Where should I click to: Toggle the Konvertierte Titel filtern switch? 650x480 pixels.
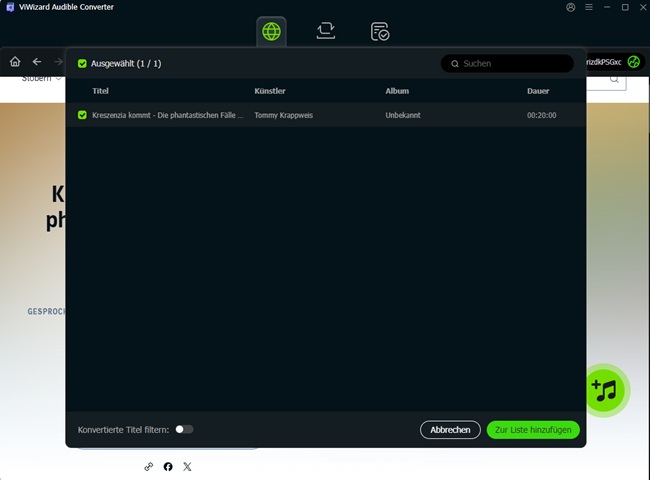[x=184, y=429]
